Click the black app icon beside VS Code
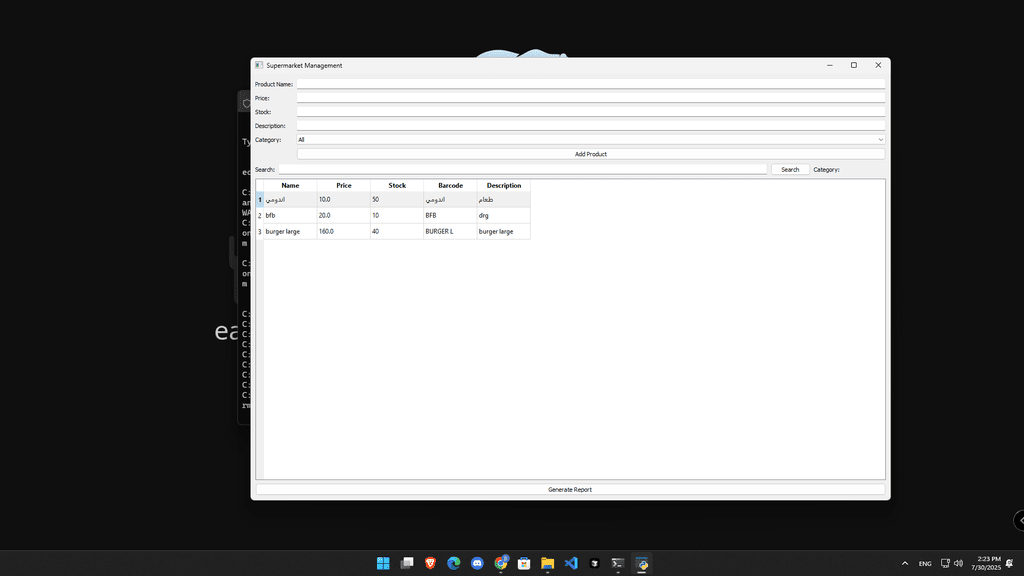Screen dimensions: 1024x576 coord(594,563)
